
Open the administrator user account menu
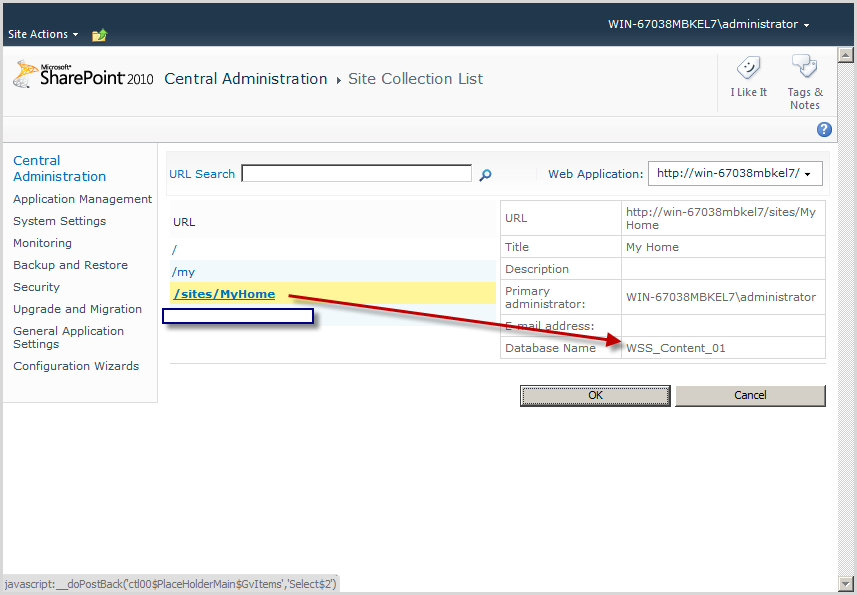coord(708,24)
